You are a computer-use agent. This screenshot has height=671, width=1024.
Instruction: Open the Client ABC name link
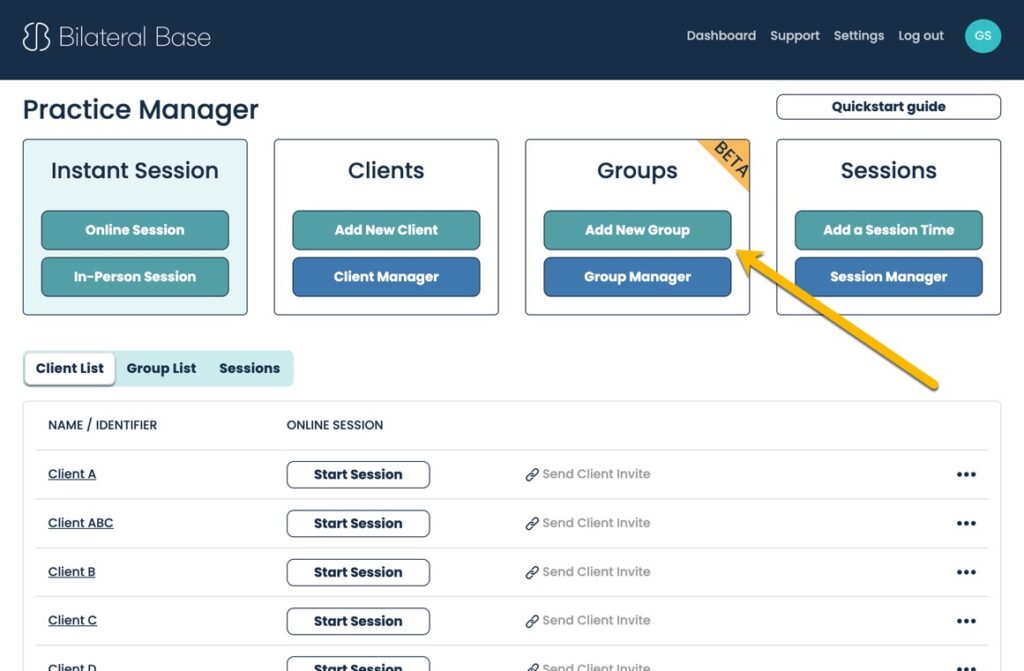click(80, 523)
